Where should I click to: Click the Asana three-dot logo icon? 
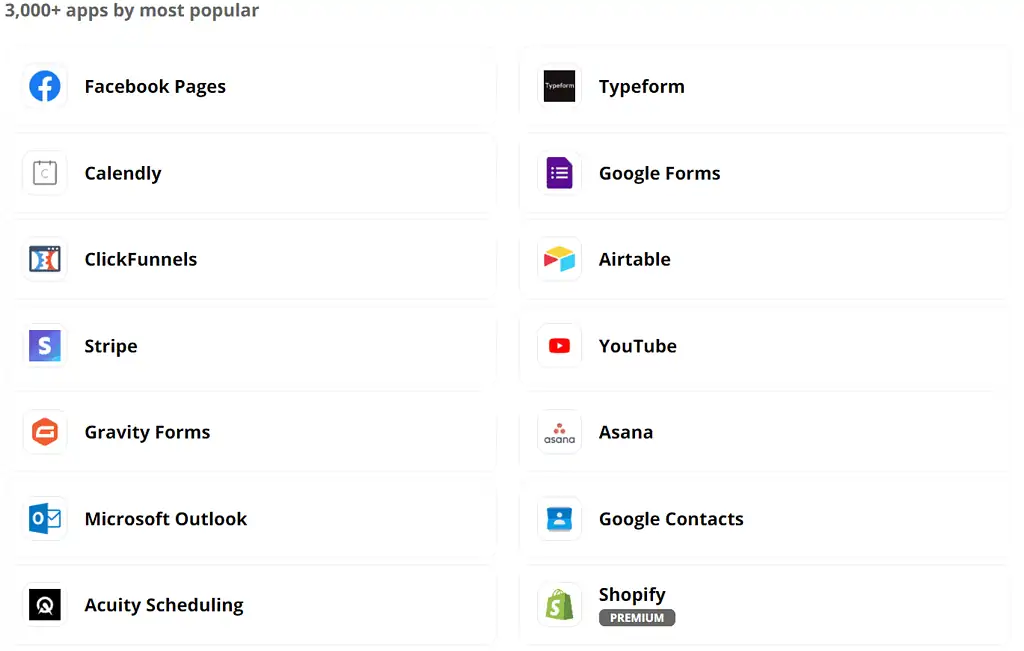click(559, 432)
